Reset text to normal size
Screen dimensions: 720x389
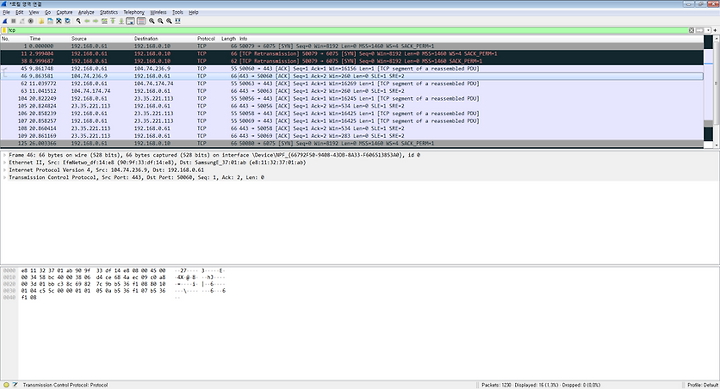pos(169,21)
